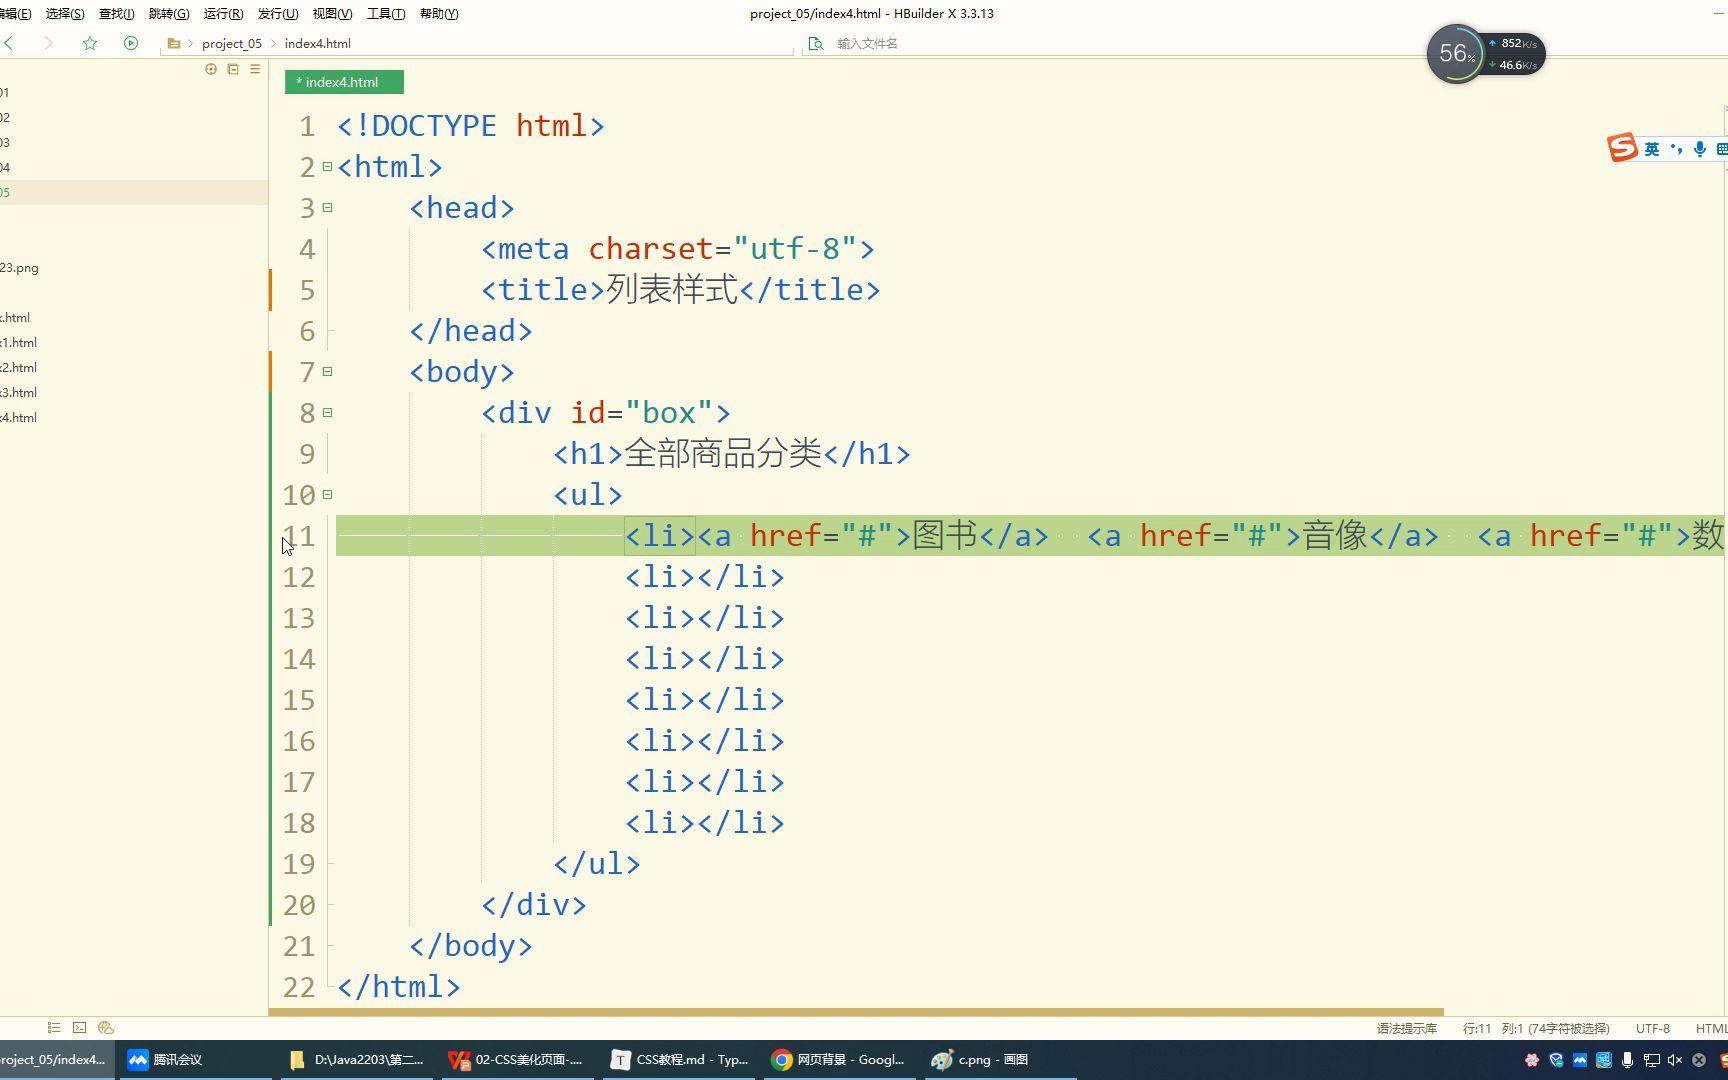This screenshot has width=1728, height=1080.
Task: Click the 音像 link text on line 11
Action: click(1335, 536)
